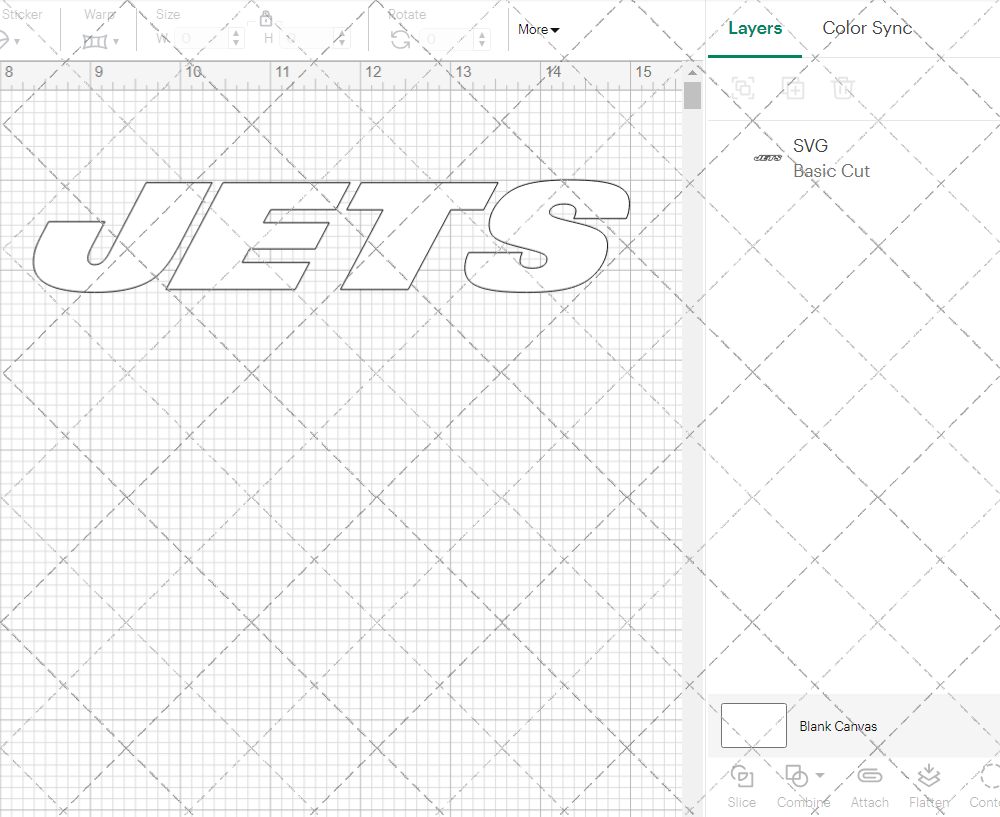Click the Delete trash icon in Layers panel
The height and width of the screenshot is (817, 1000).
(843, 88)
